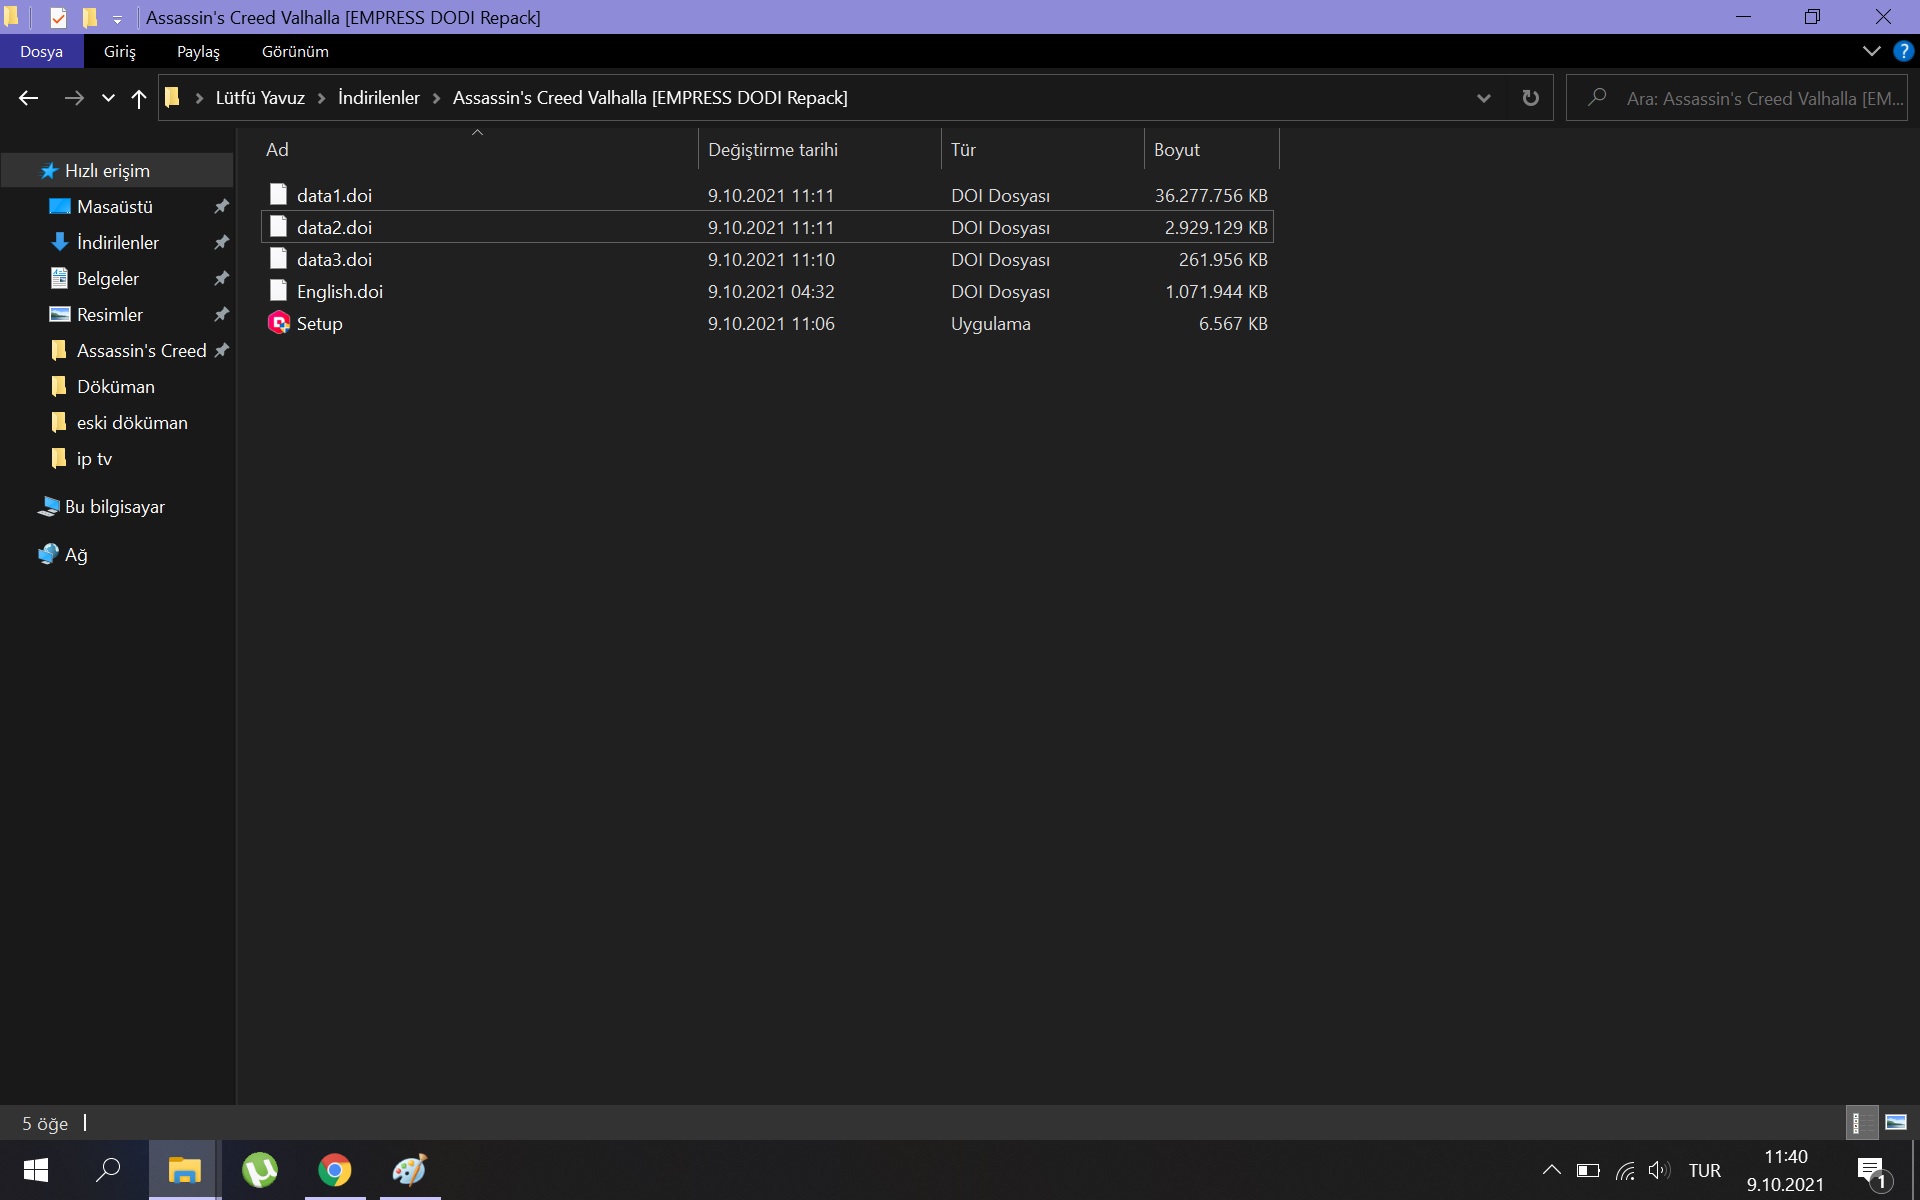Open Assassin's Creed pinned folder

point(141,351)
